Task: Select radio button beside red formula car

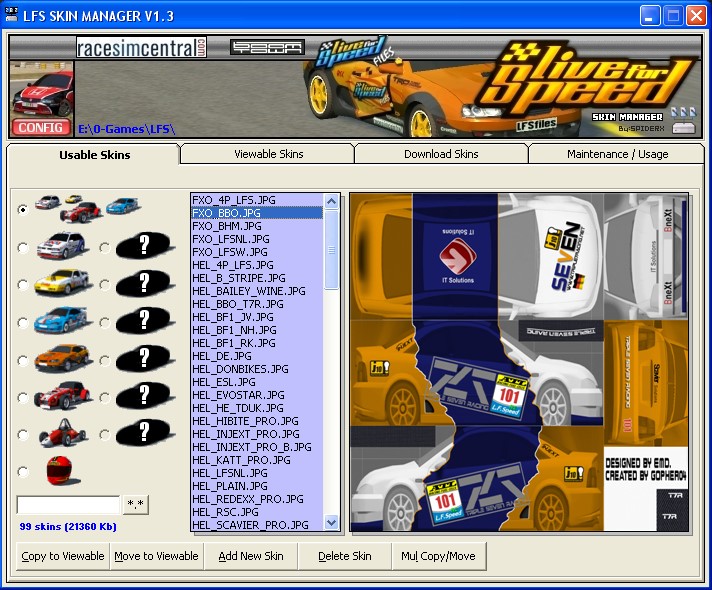Action: 23,435
